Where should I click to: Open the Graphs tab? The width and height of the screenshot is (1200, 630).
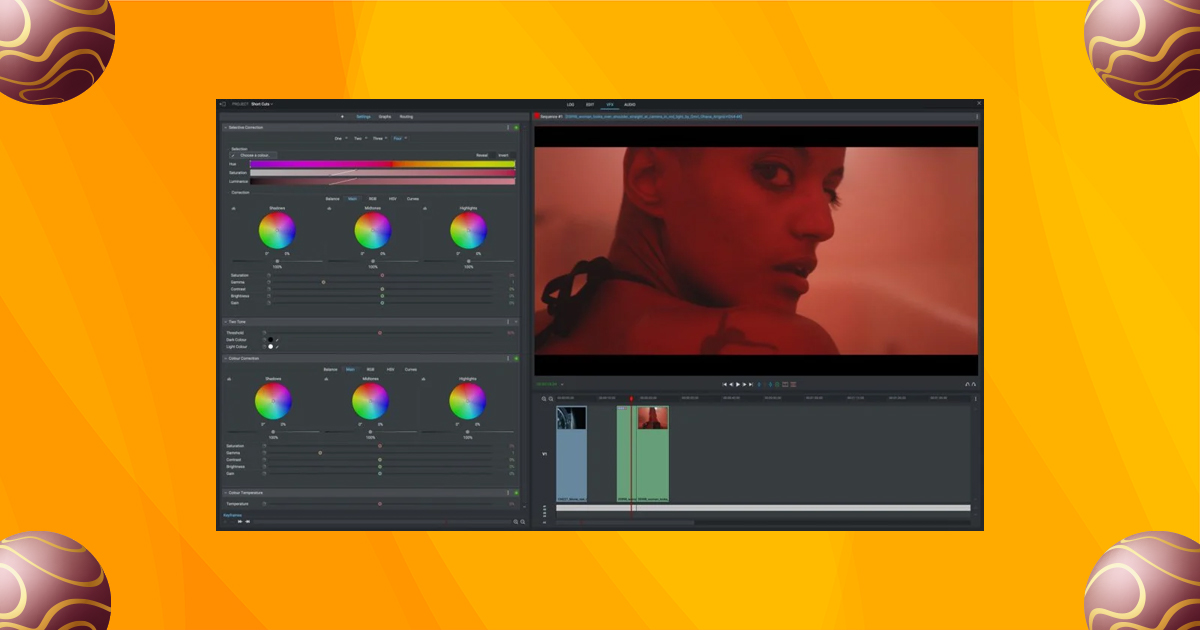pos(385,117)
